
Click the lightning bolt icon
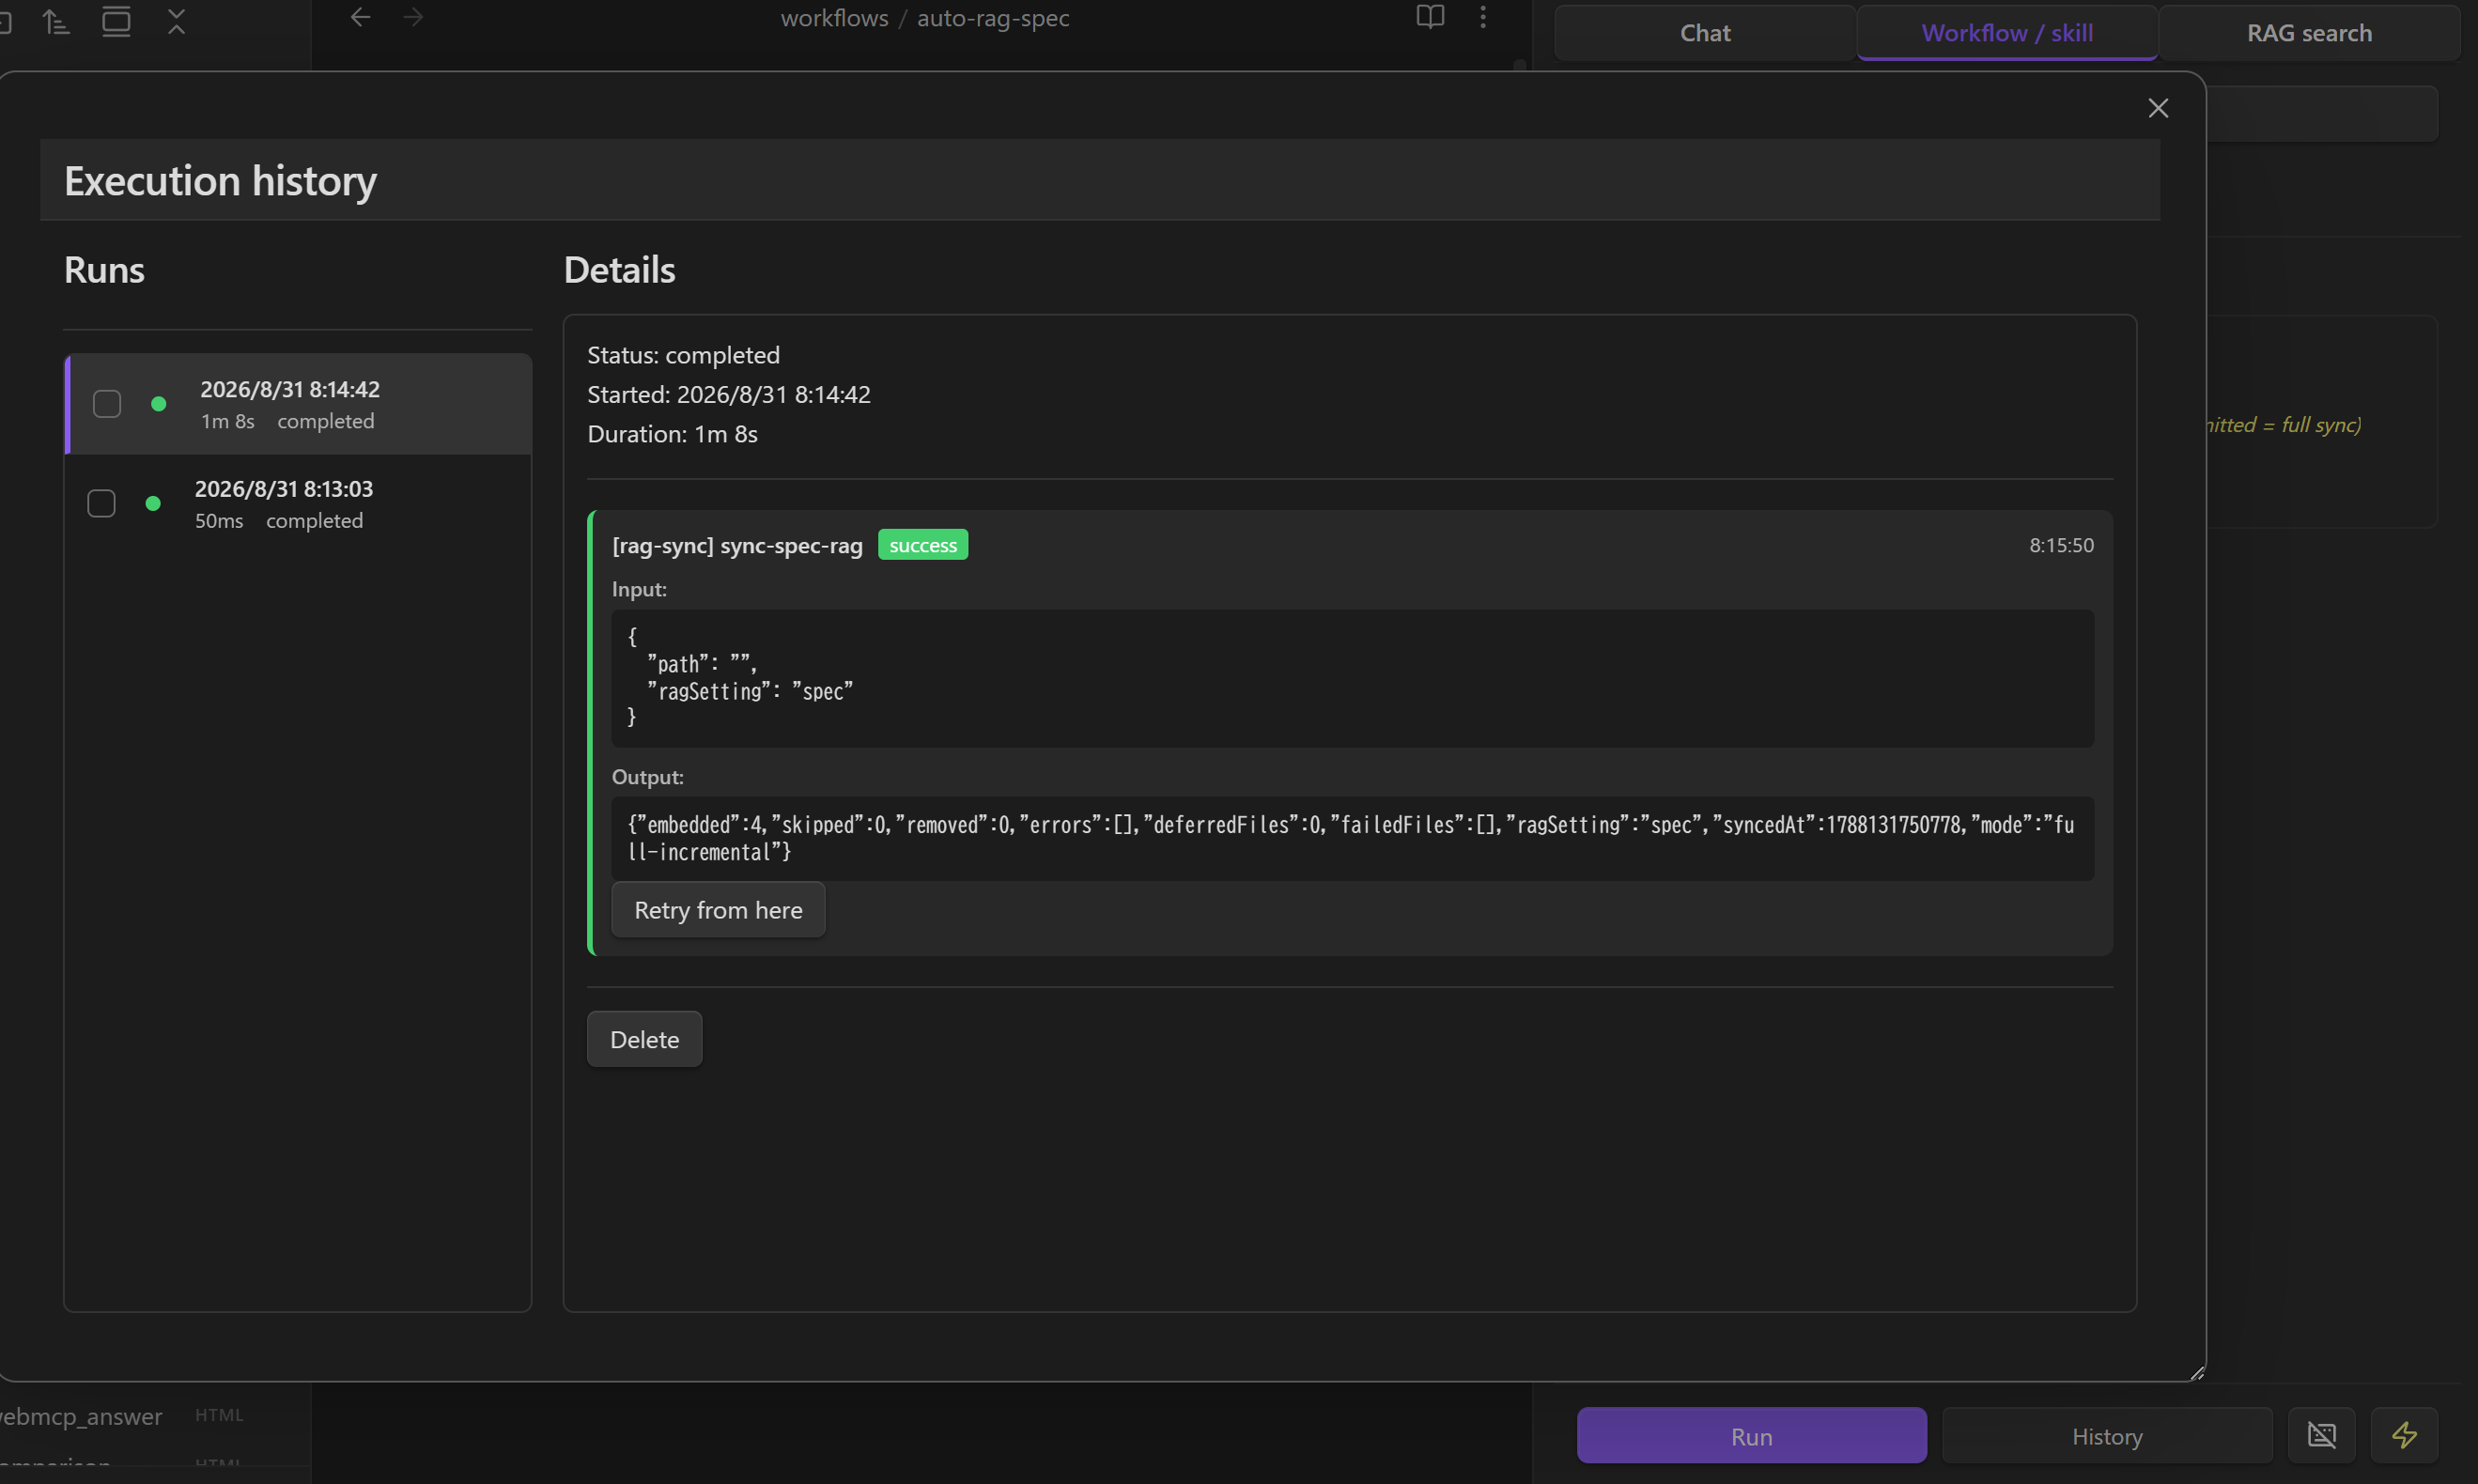click(2404, 1435)
